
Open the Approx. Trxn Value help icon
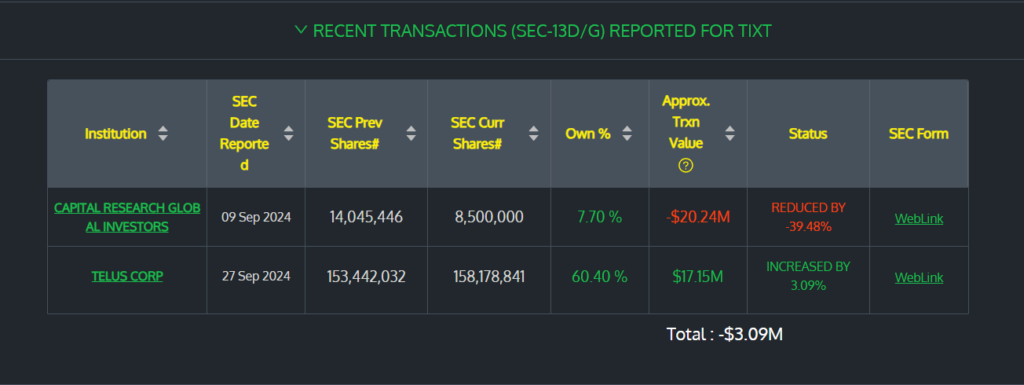(x=686, y=166)
